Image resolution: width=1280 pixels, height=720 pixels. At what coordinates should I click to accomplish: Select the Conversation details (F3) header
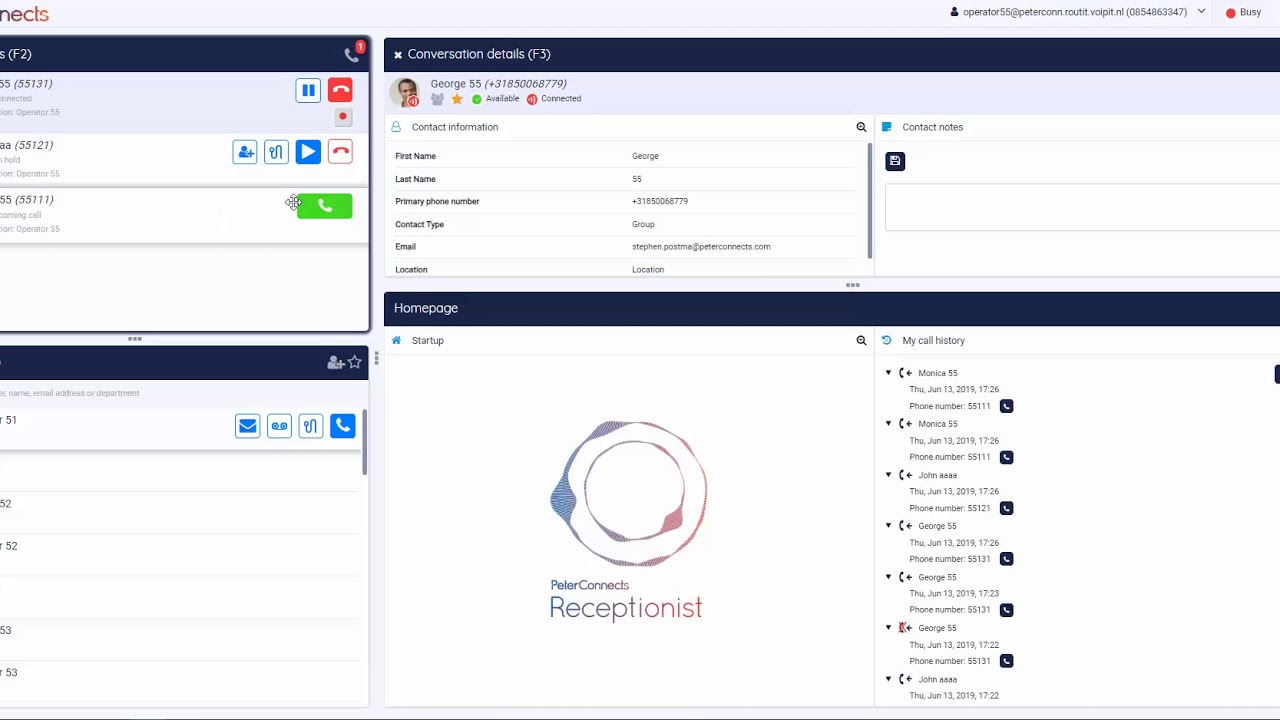point(479,55)
